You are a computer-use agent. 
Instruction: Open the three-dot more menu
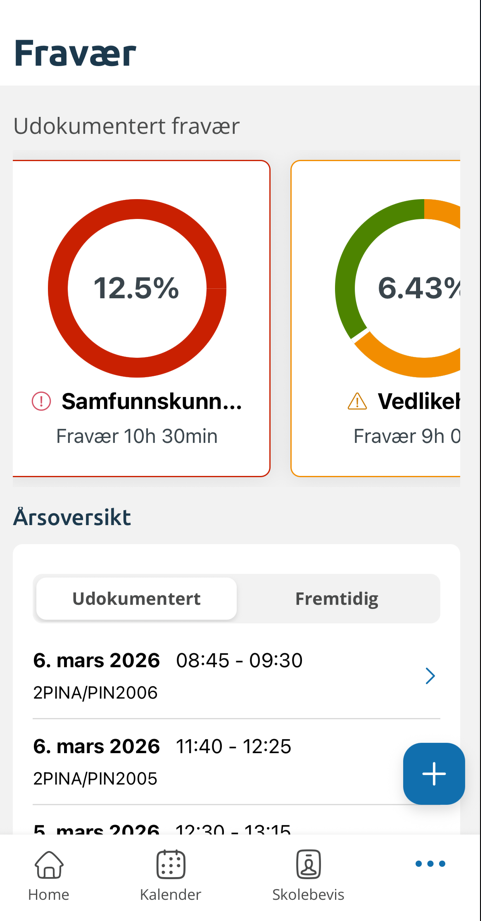click(x=430, y=863)
